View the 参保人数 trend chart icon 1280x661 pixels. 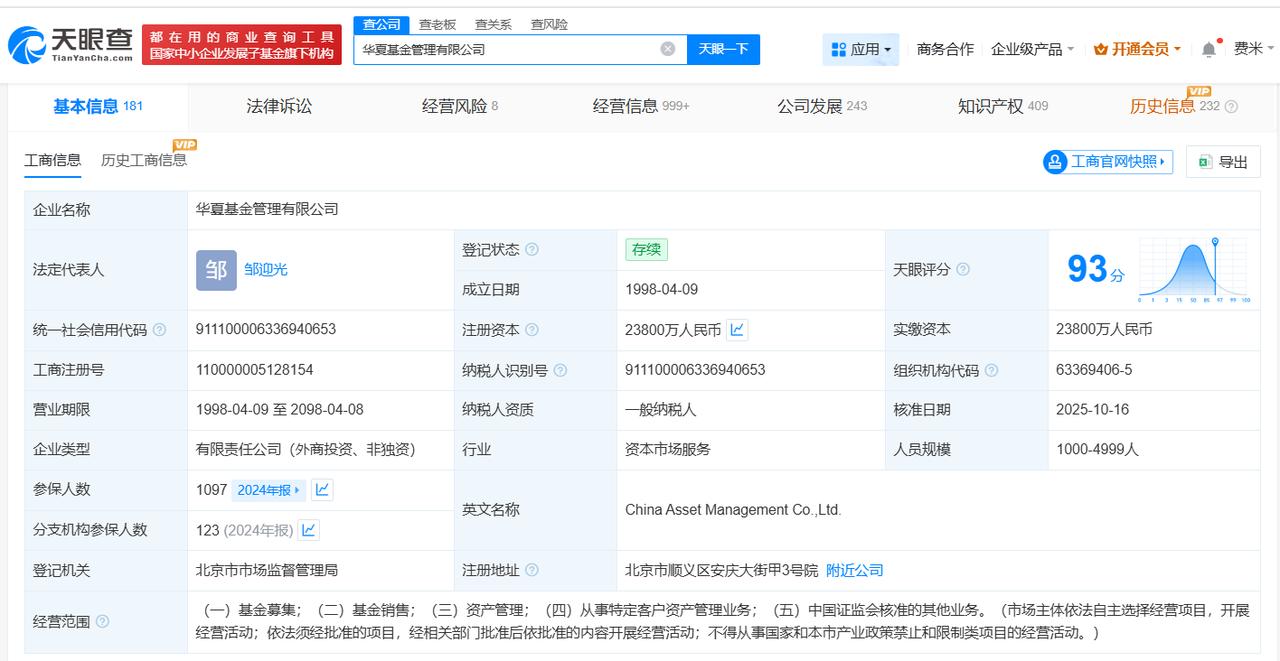coord(322,490)
